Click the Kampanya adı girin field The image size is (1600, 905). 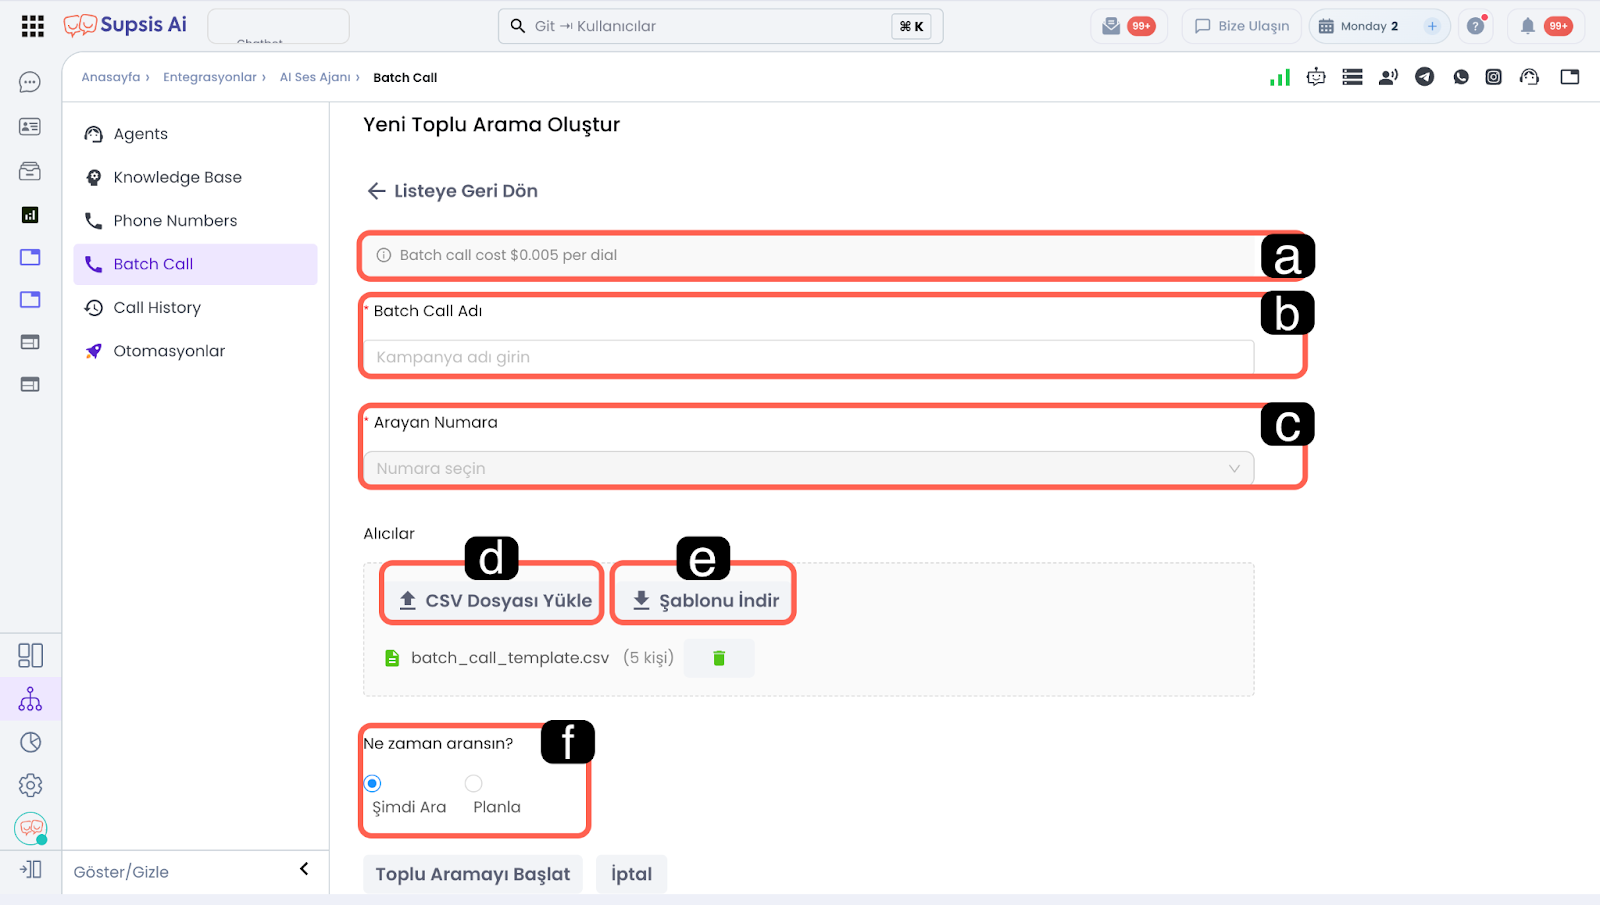coord(807,357)
